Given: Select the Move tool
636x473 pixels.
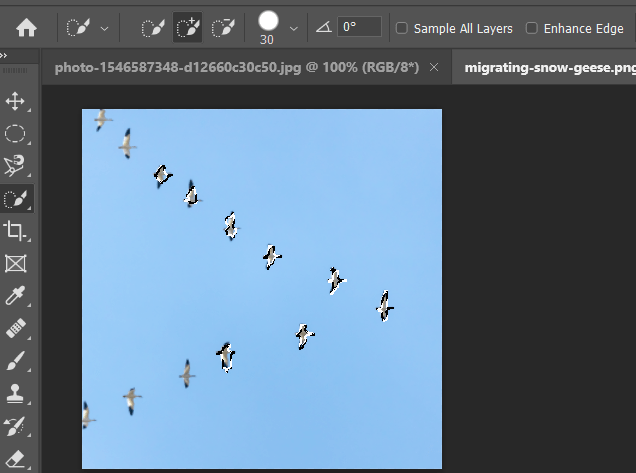Looking at the screenshot, I should tap(15, 101).
